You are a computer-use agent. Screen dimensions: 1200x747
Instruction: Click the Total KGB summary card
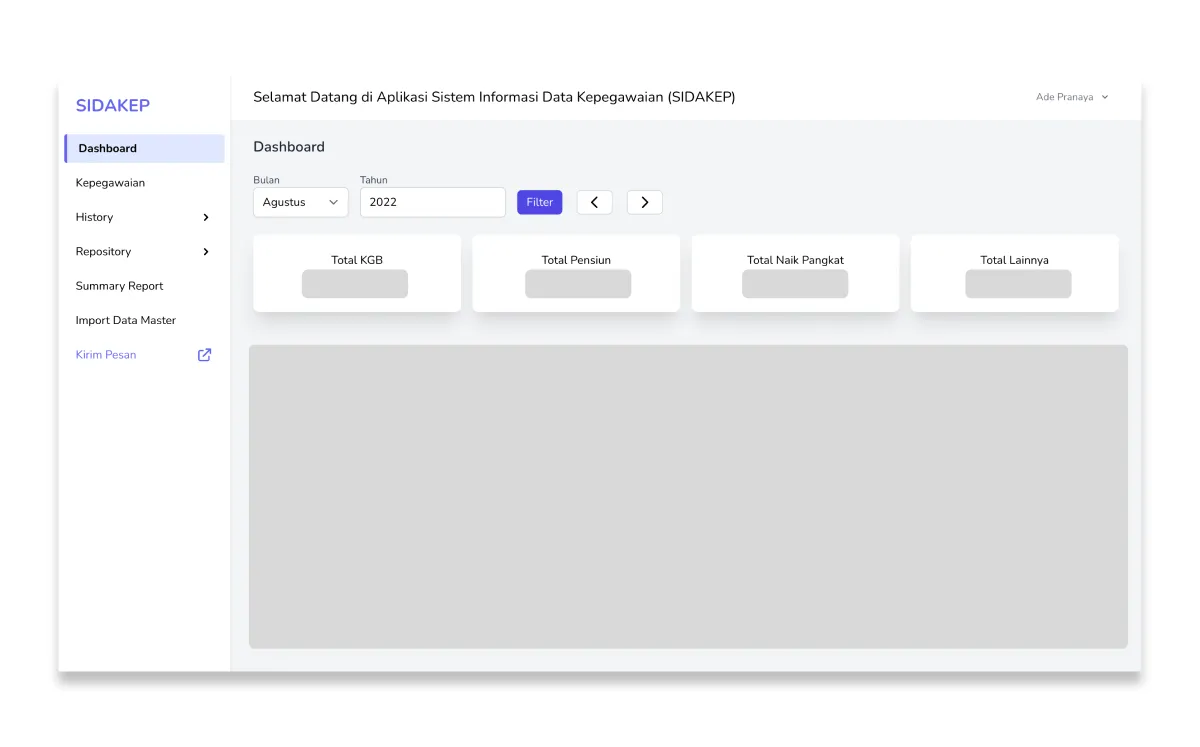(x=356, y=272)
